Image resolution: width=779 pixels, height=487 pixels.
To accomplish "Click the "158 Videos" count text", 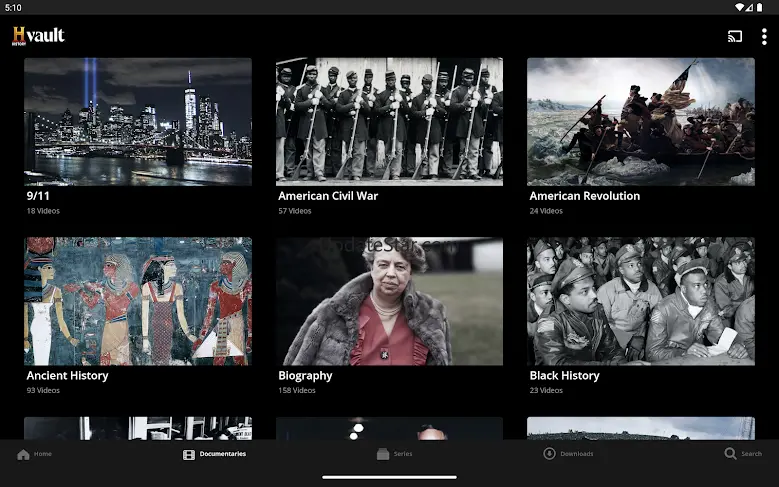I will (297, 390).
